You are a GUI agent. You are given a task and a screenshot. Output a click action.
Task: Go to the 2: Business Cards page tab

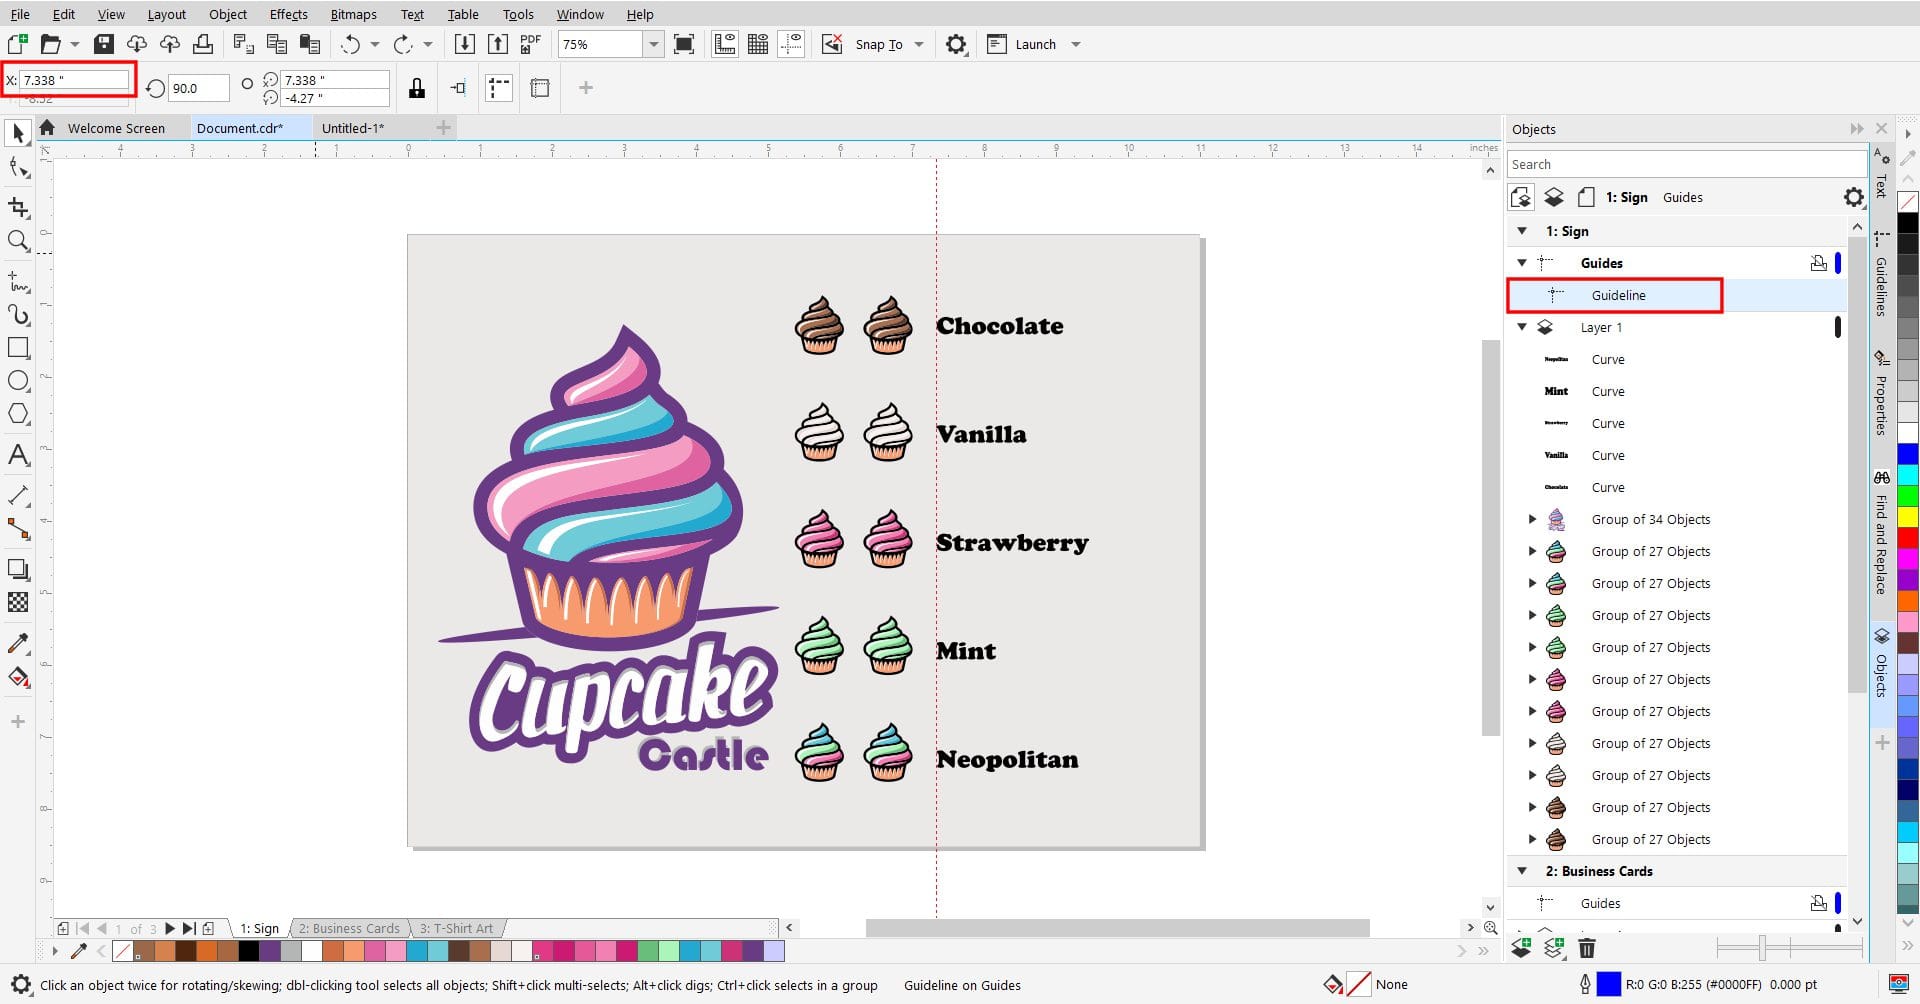(x=349, y=928)
